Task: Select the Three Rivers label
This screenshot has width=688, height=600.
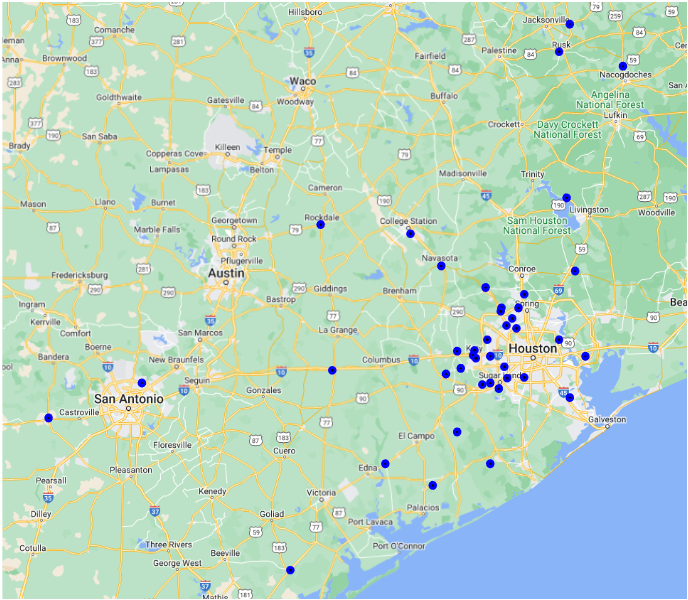Action: (x=168, y=544)
